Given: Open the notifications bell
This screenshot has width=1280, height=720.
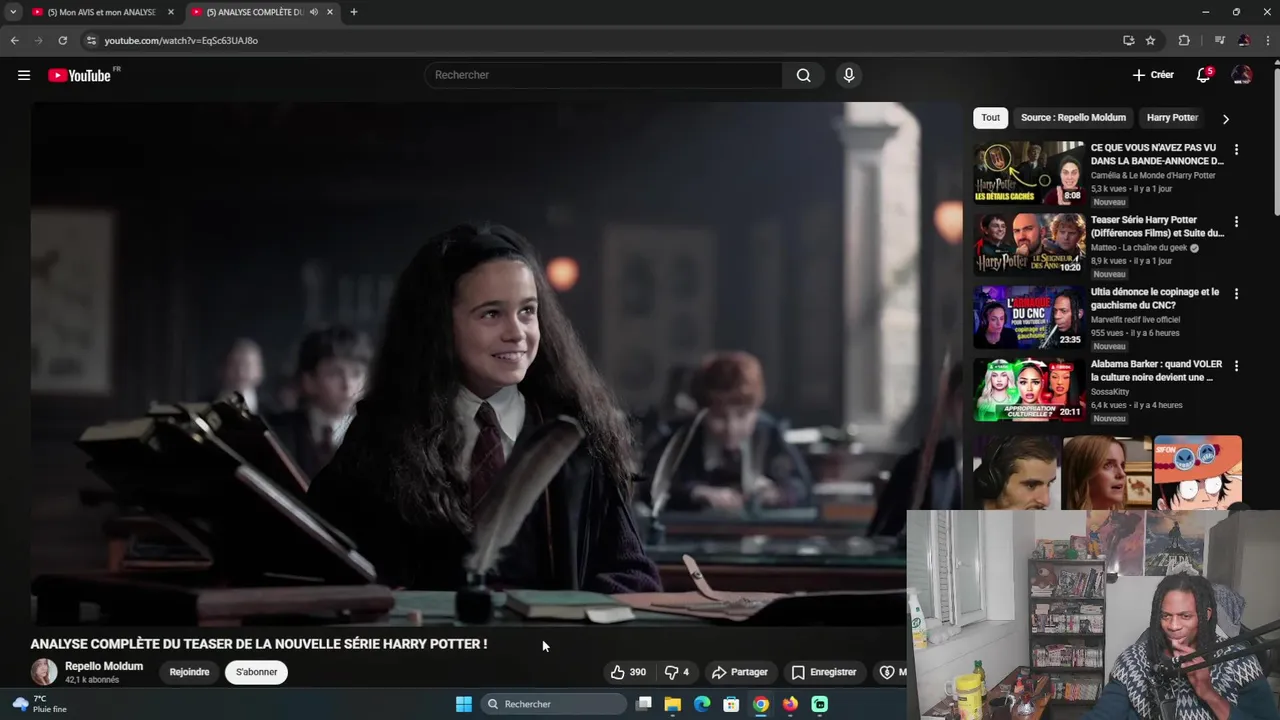Looking at the screenshot, I should (x=1203, y=75).
